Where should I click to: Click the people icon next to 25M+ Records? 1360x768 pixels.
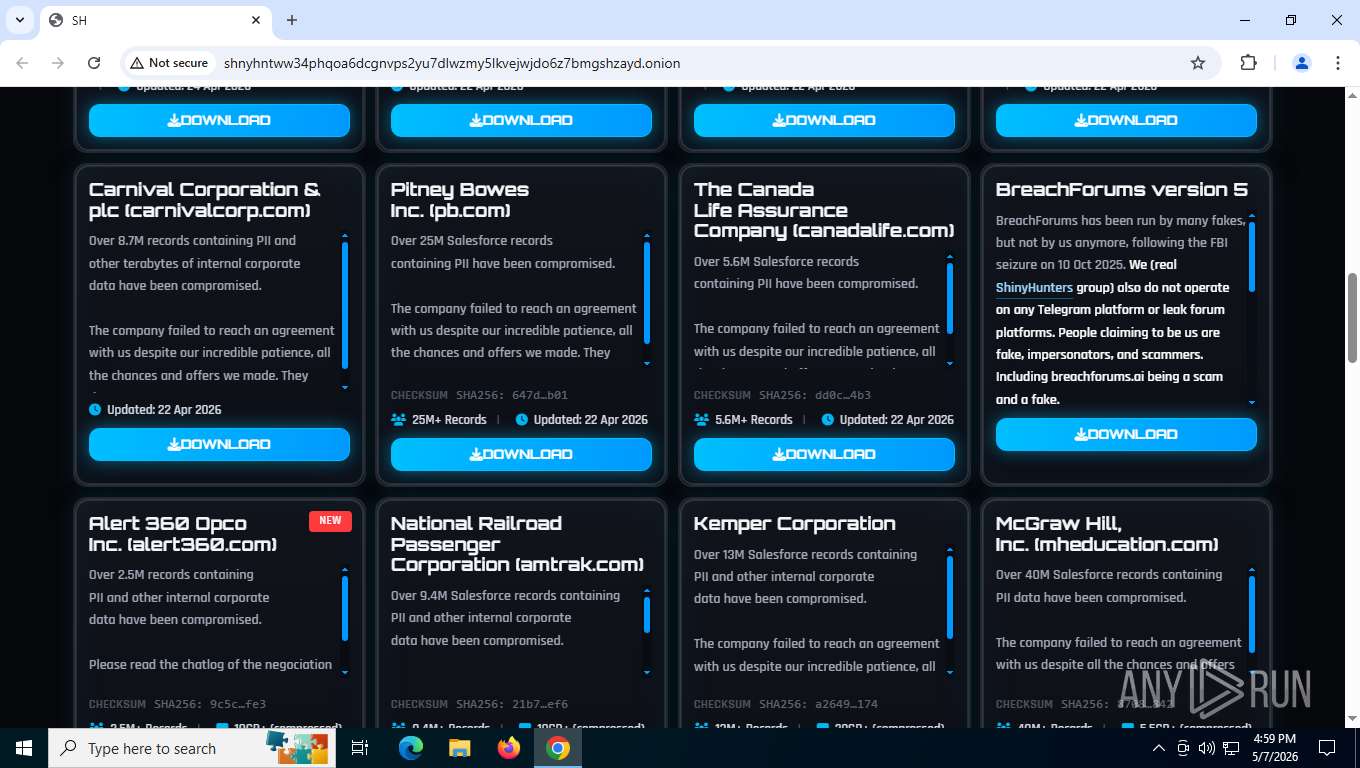coord(398,420)
